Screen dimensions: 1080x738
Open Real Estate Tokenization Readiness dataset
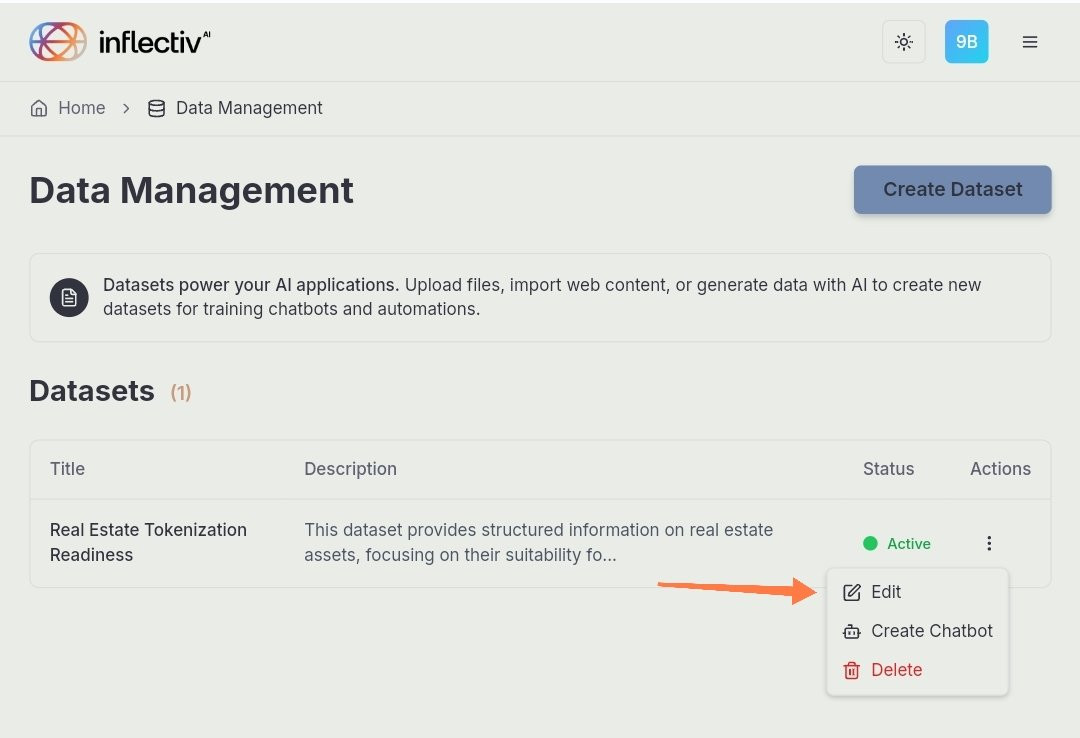[148, 542]
